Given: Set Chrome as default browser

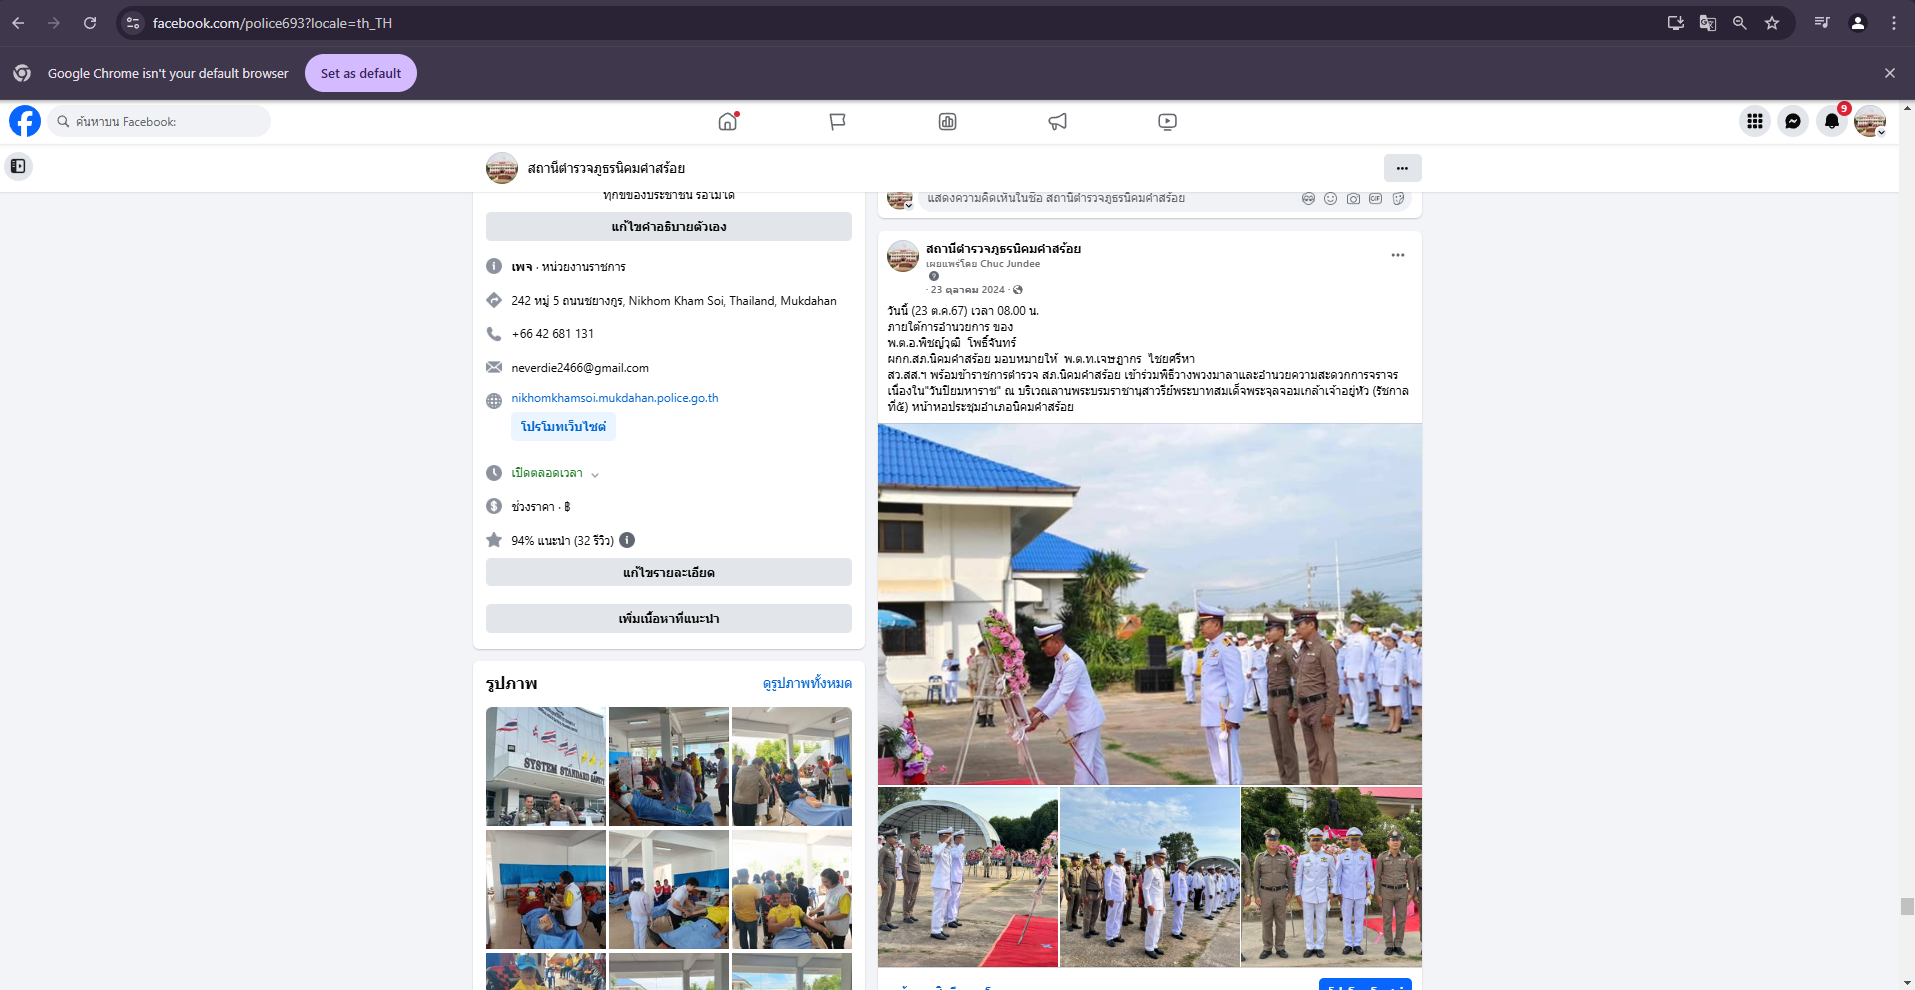Looking at the screenshot, I should click(360, 73).
